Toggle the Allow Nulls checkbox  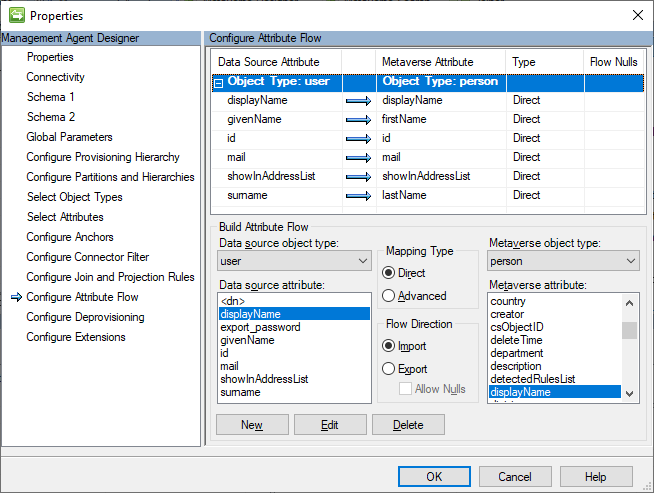click(x=406, y=388)
